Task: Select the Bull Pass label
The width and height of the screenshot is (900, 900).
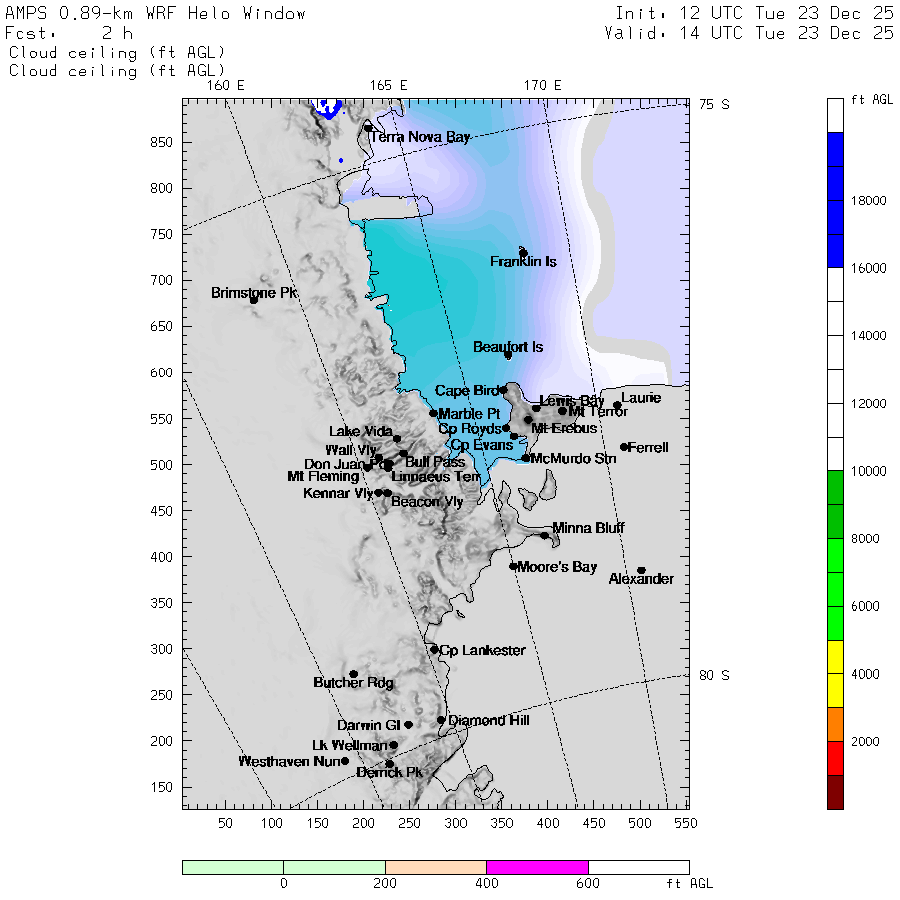Action: 435,462
